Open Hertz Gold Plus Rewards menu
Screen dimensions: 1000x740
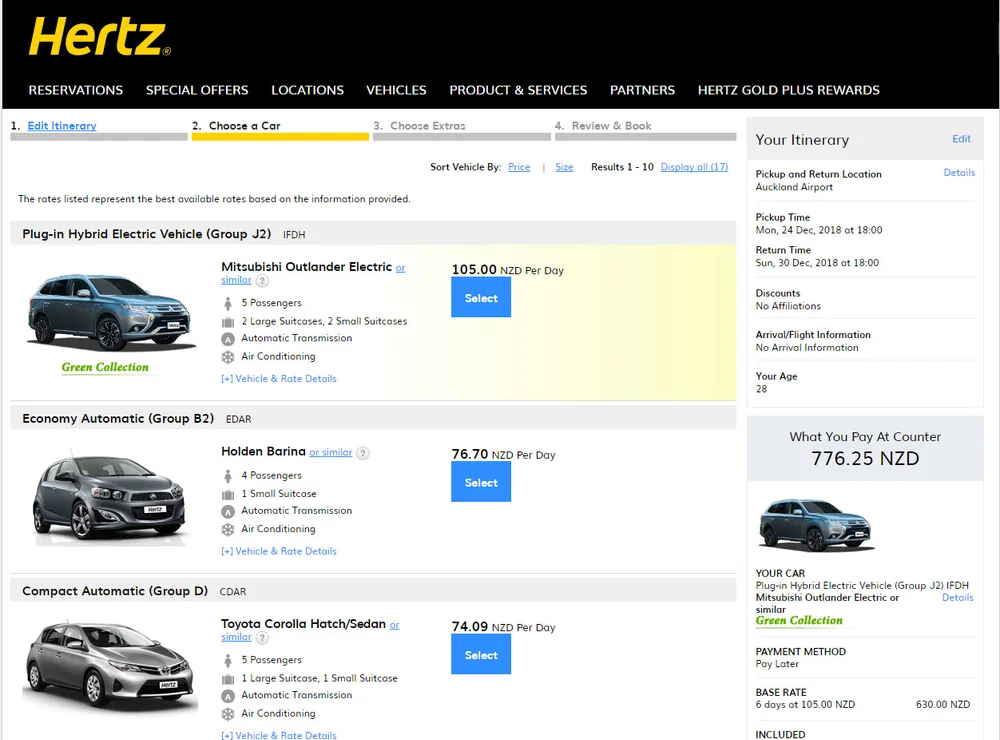(x=788, y=90)
